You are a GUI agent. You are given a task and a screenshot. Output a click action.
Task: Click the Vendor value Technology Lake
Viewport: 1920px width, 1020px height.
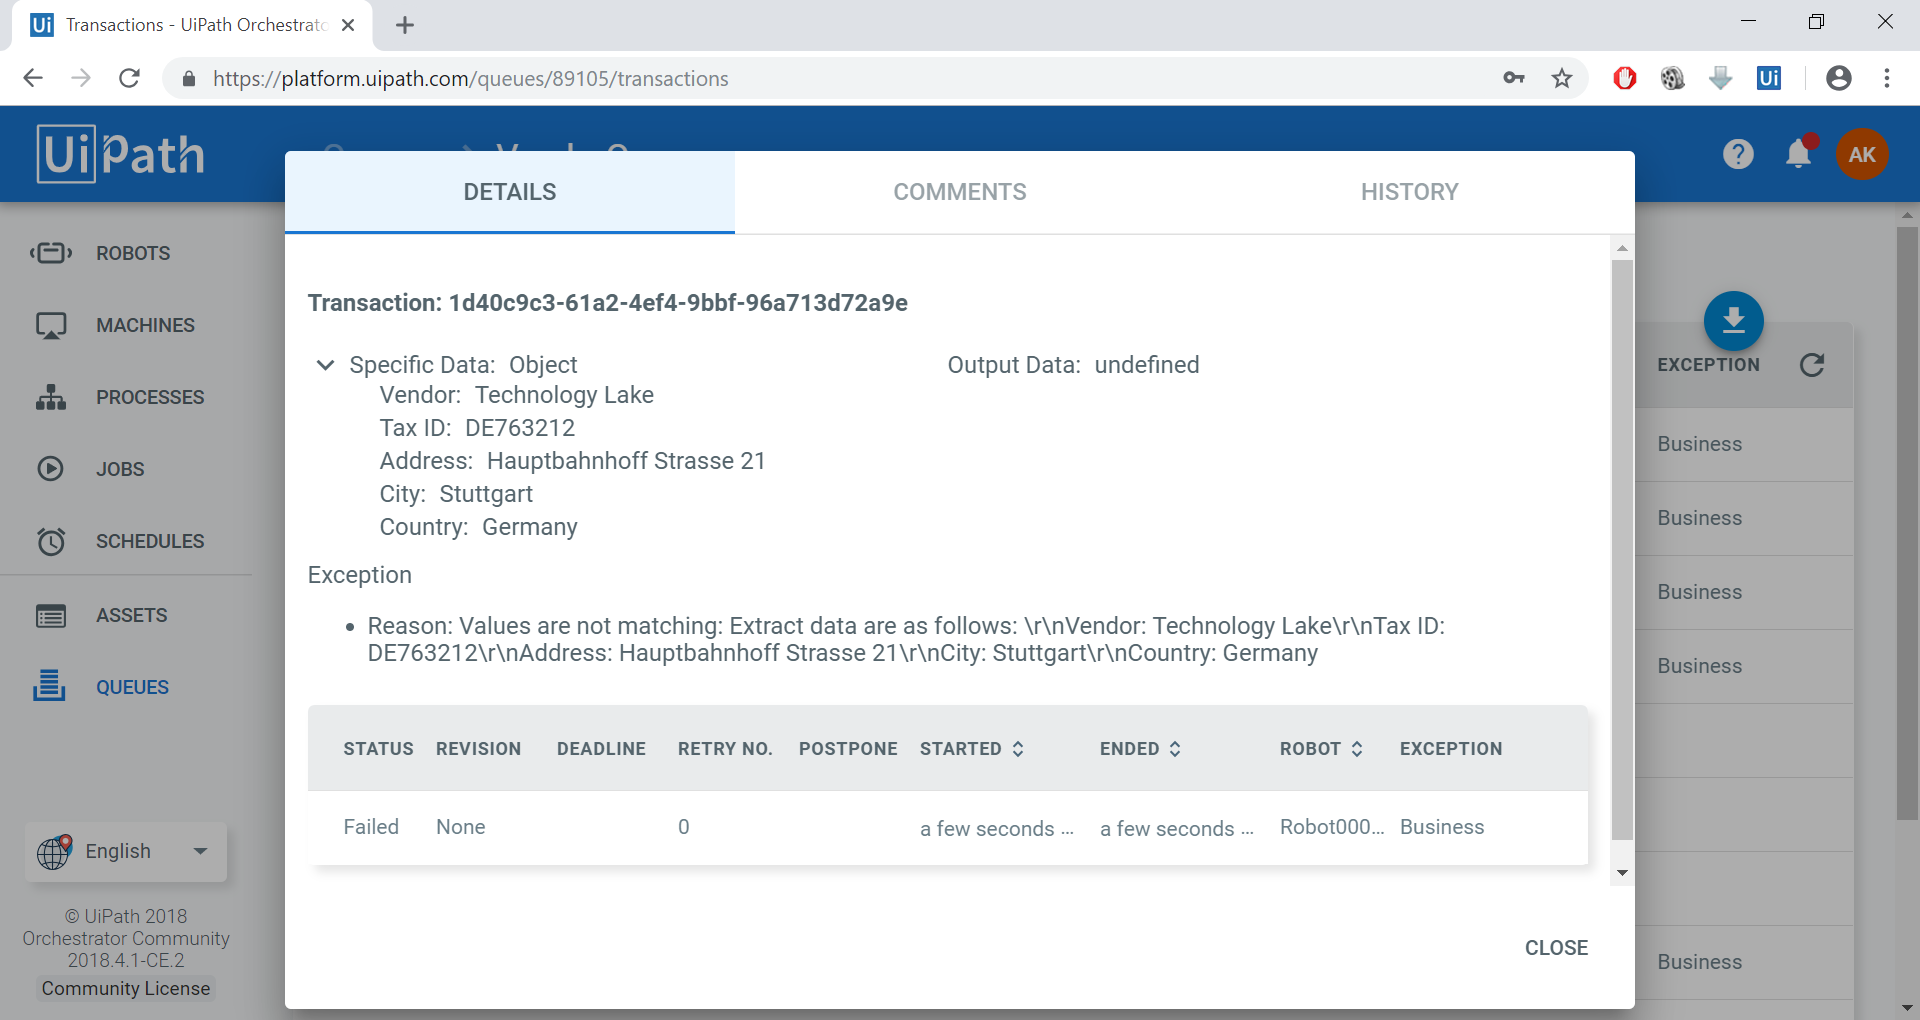(x=564, y=395)
